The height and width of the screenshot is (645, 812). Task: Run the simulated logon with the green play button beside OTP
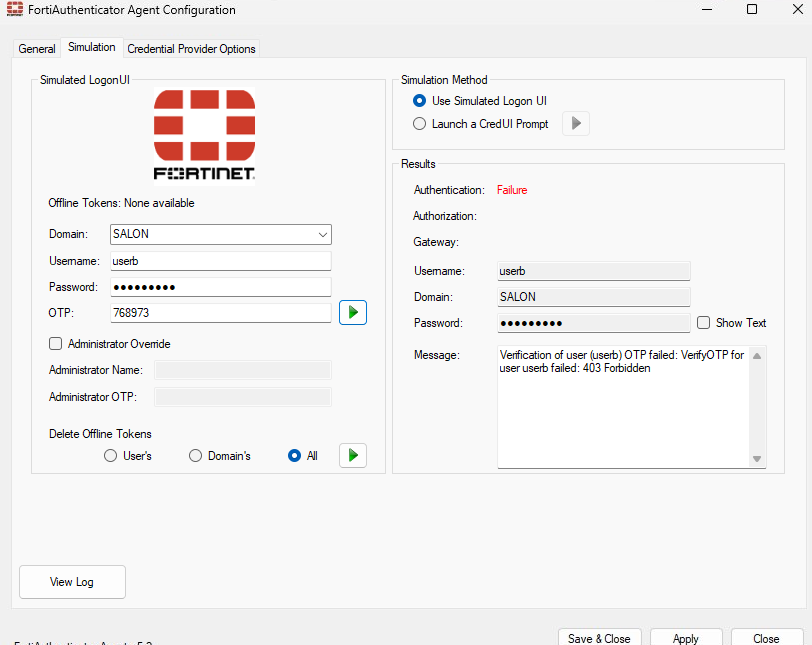[x=353, y=312]
